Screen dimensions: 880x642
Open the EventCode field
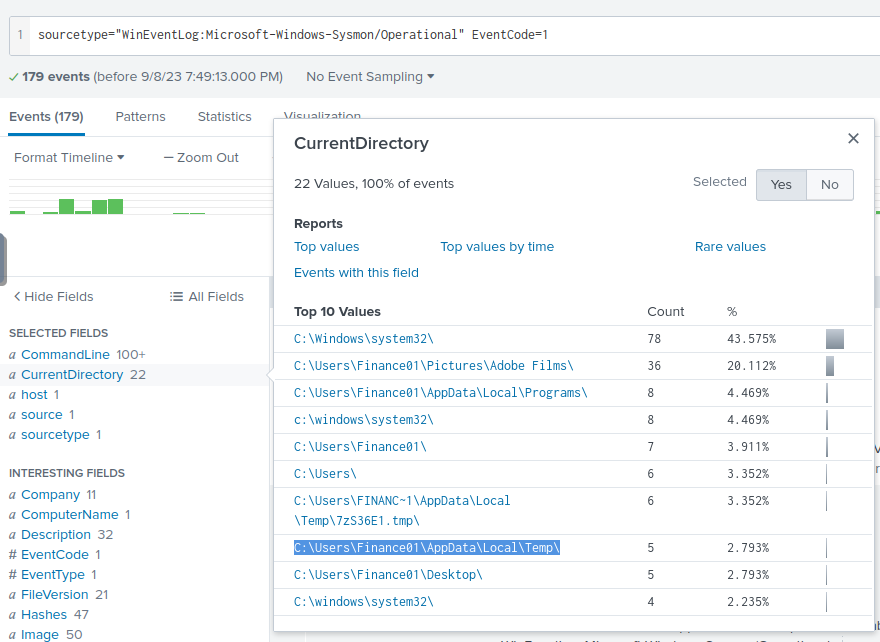[x=54, y=555]
